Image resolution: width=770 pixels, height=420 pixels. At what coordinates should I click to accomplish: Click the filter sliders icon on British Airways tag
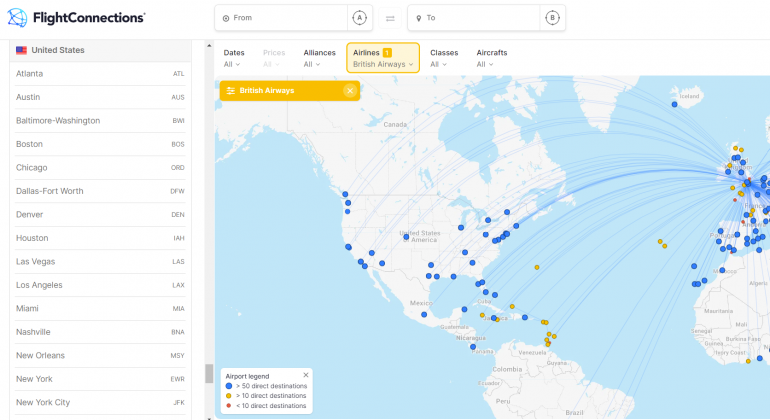pyautogui.click(x=230, y=91)
